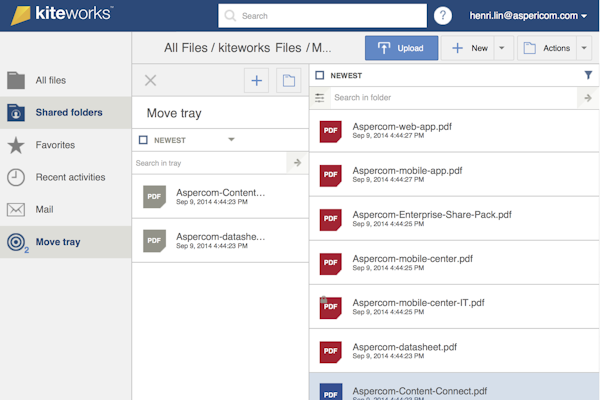
Task: Click gray PDF icon of Aspercom-datashe... in tray
Action: tap(154, 241)
